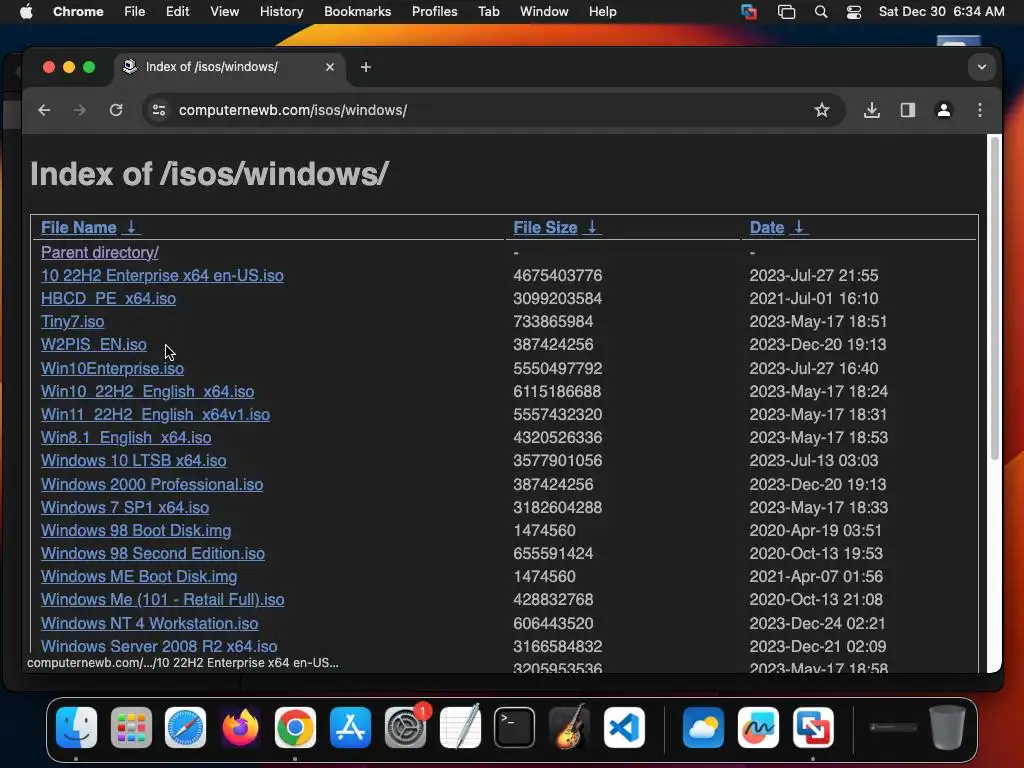Click file size 4675403776

(x=558, y=276)
